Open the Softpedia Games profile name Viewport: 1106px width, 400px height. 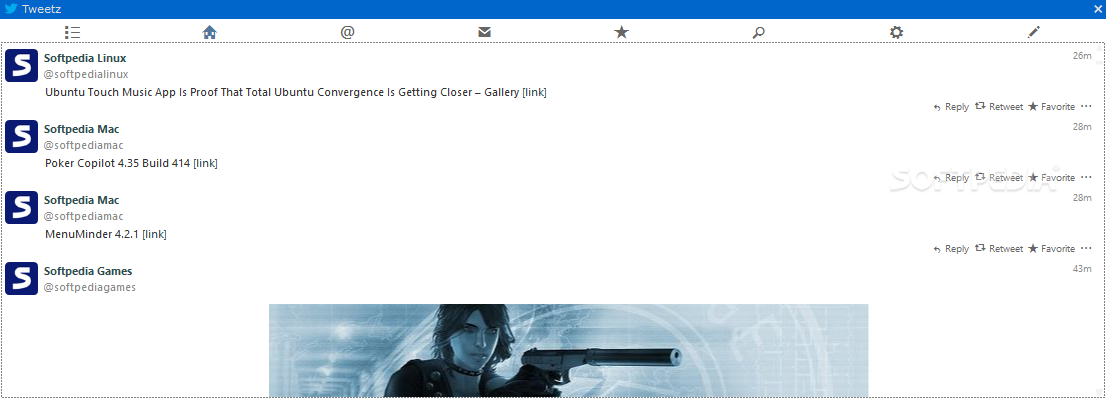(88, 271)
